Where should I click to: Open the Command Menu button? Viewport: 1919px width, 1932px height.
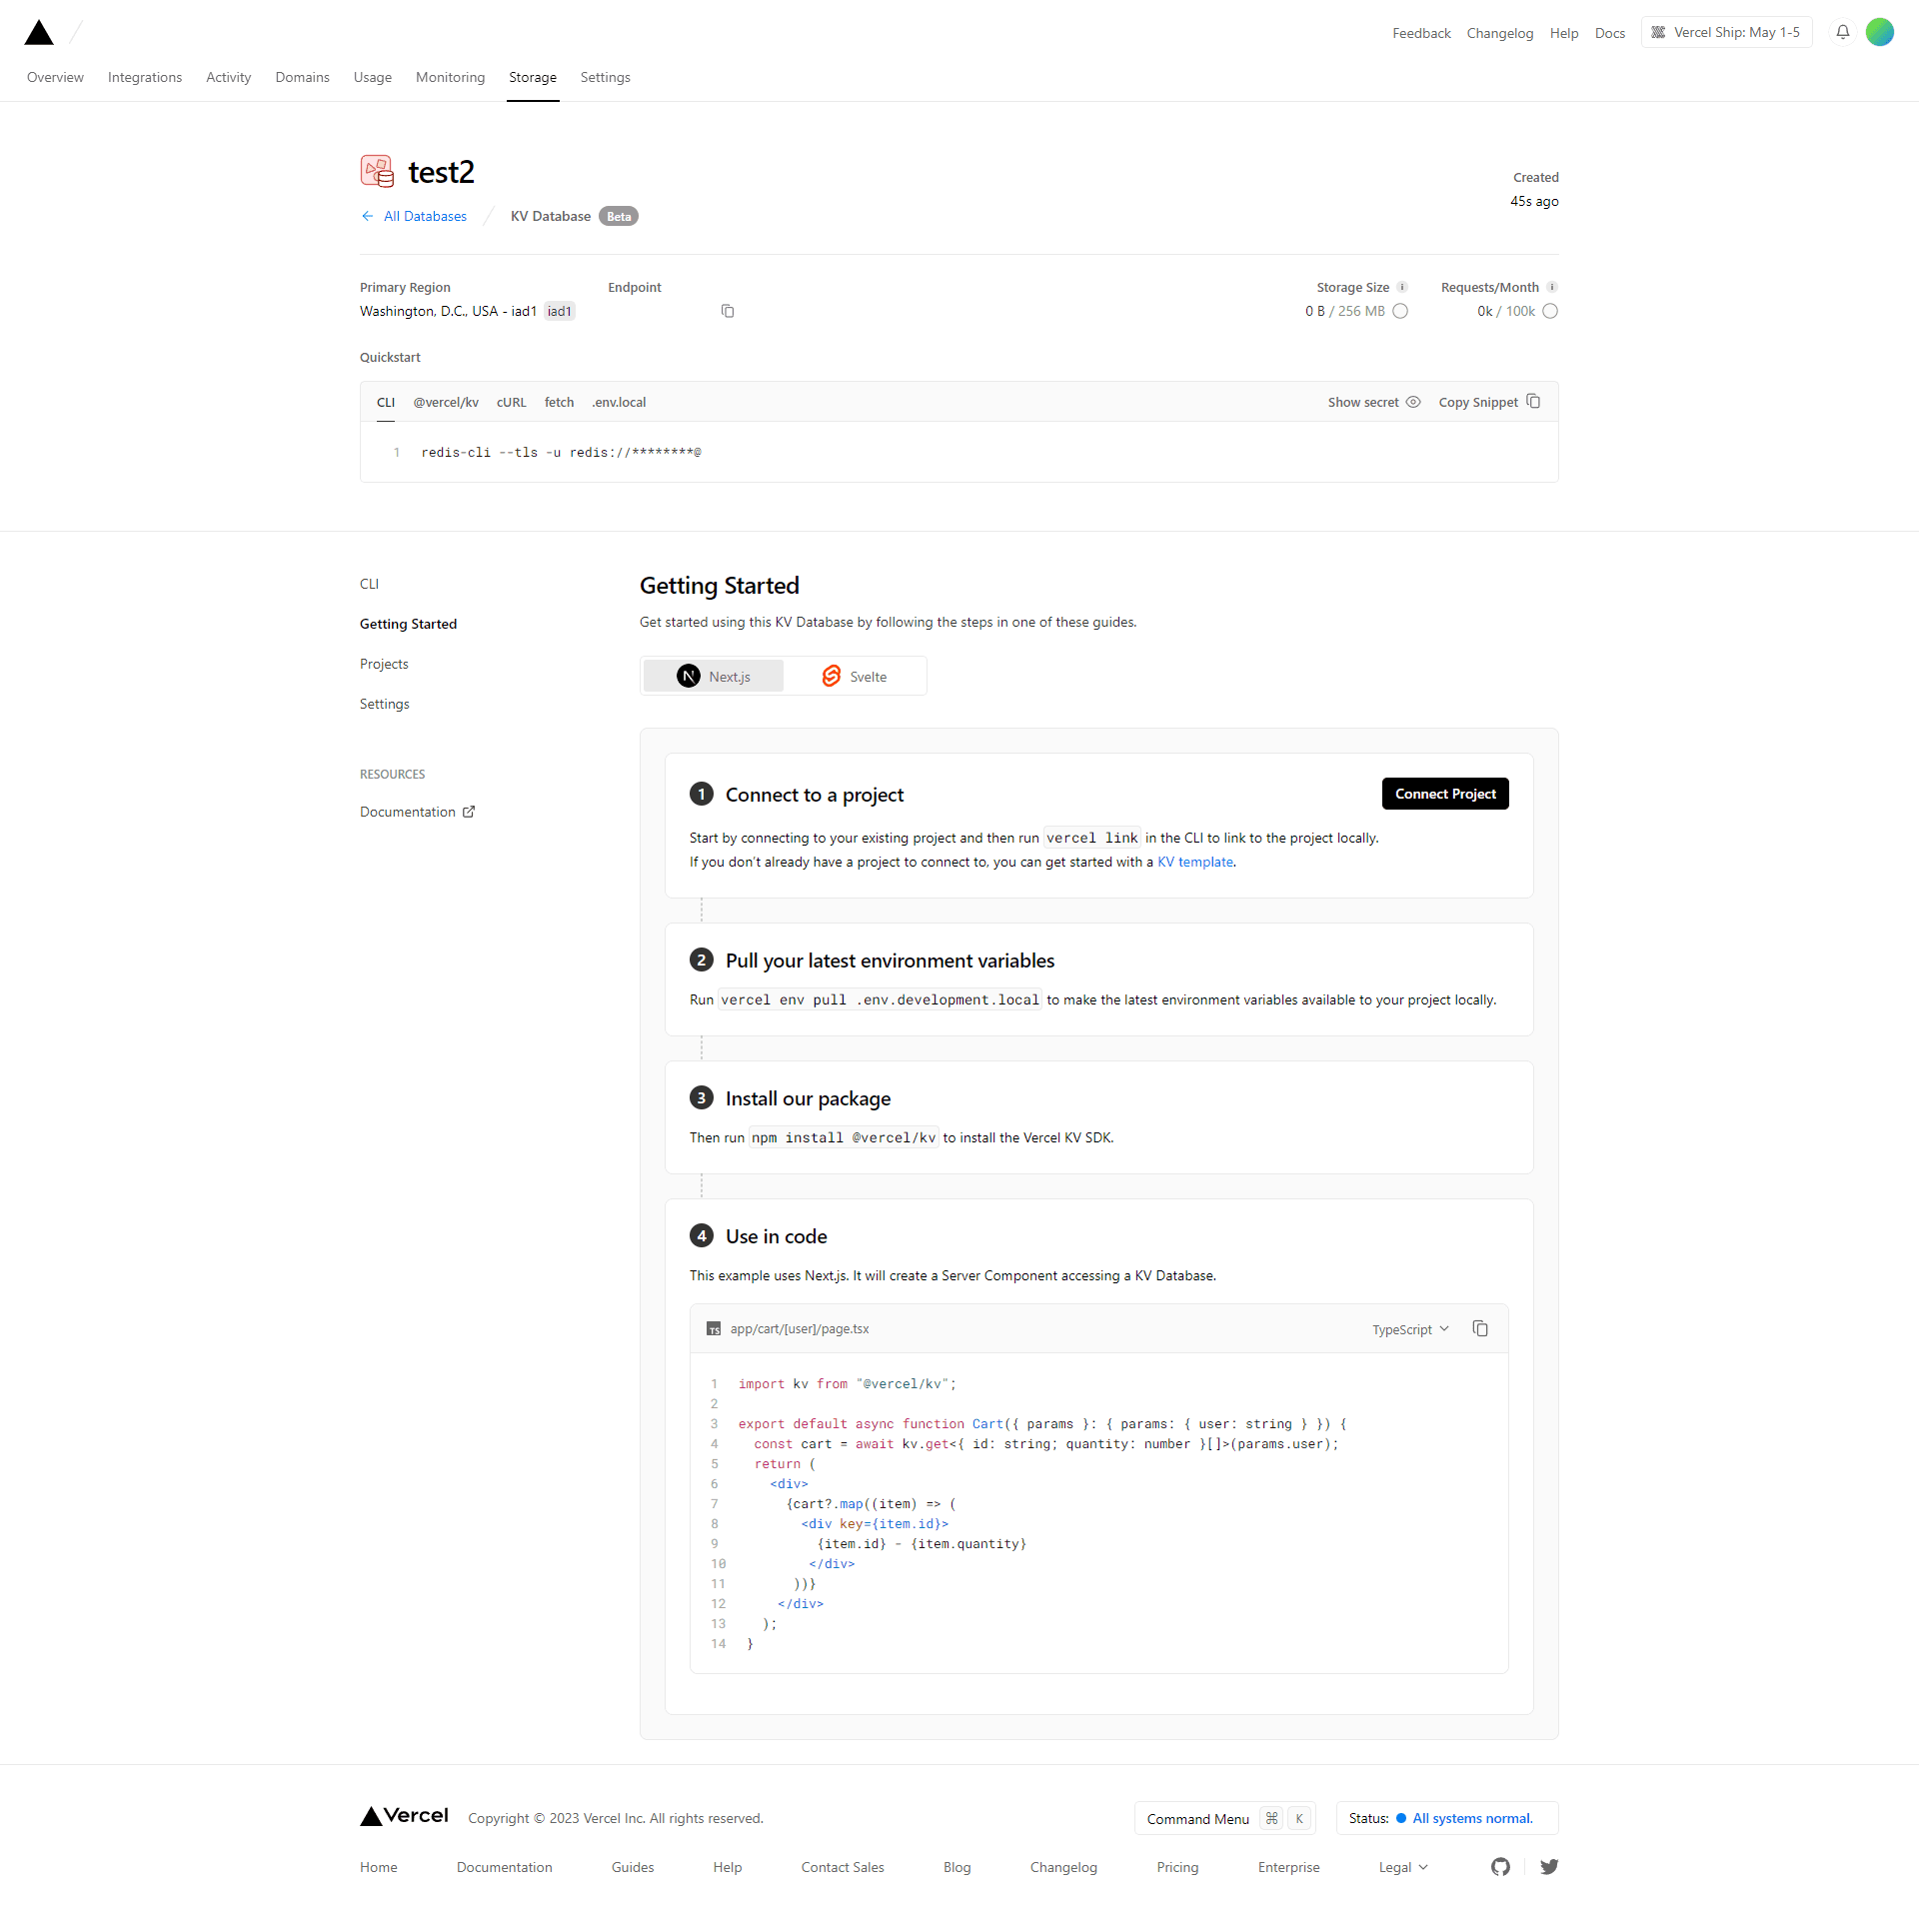pos(1224,1818)
